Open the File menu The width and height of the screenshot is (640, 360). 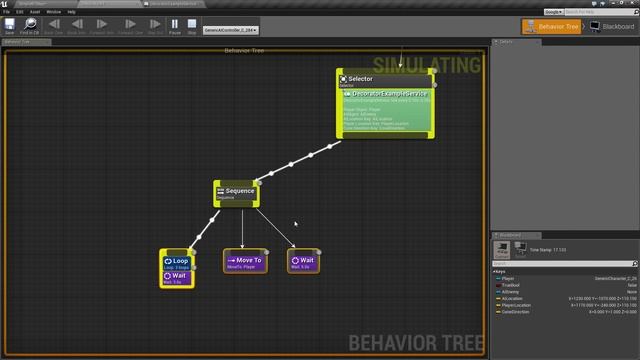click(x=7, y=12)
